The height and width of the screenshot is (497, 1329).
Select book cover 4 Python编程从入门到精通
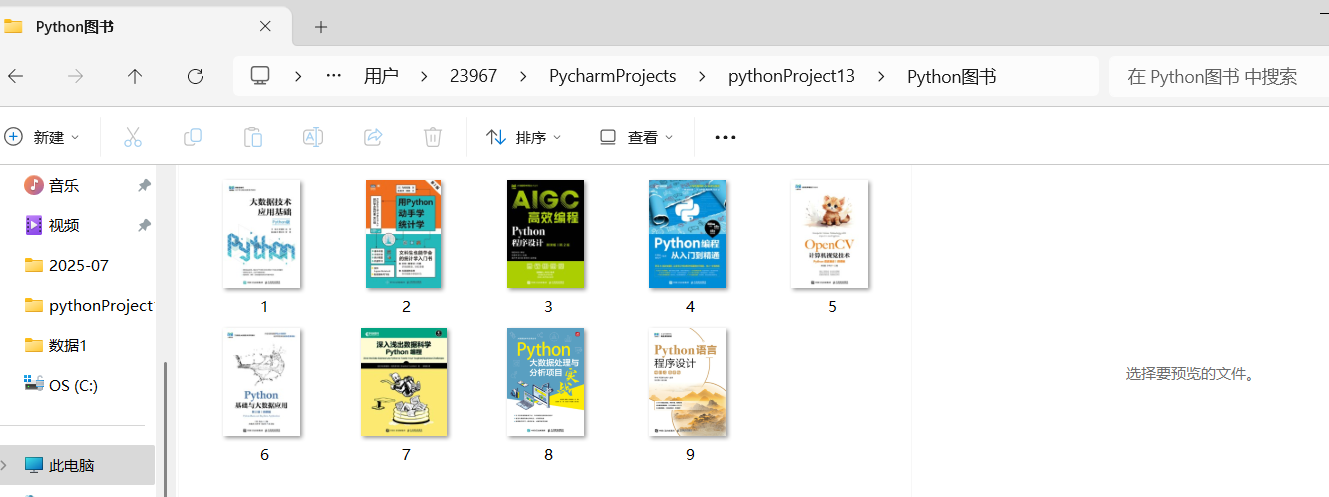(688, 234)
